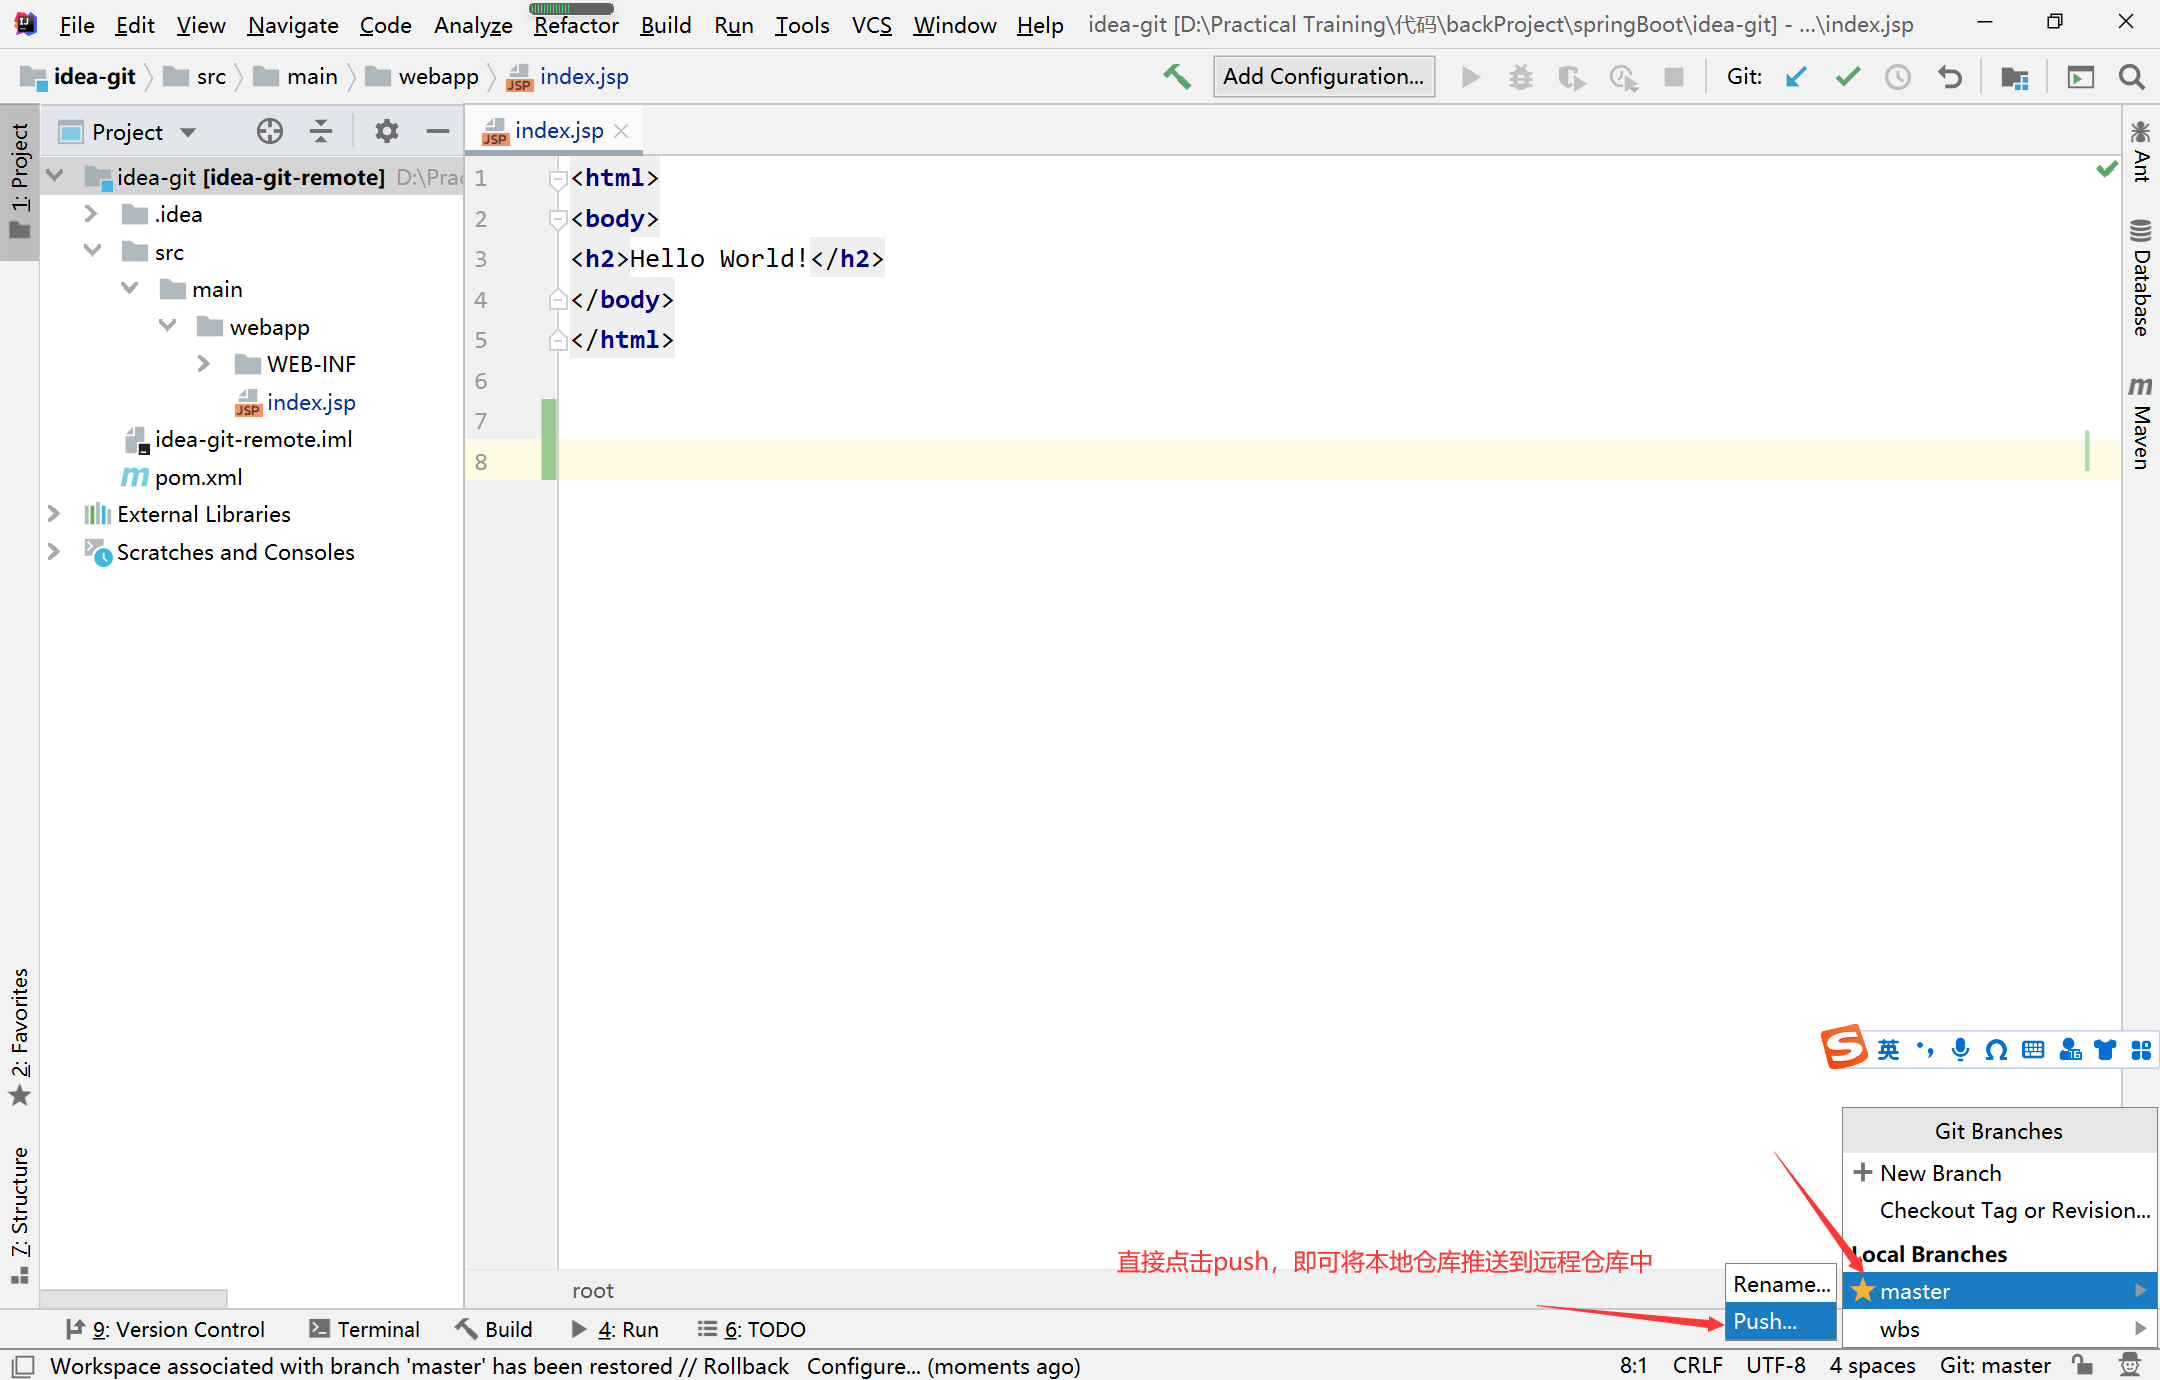
Task: Click the Debug bug icon in toolbar
Action: (x=1520, y=77)
